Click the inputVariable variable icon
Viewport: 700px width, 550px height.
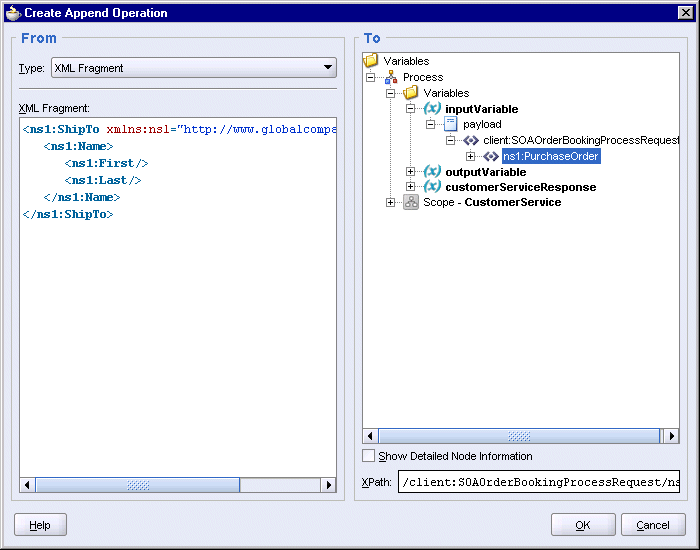point(432,108)
